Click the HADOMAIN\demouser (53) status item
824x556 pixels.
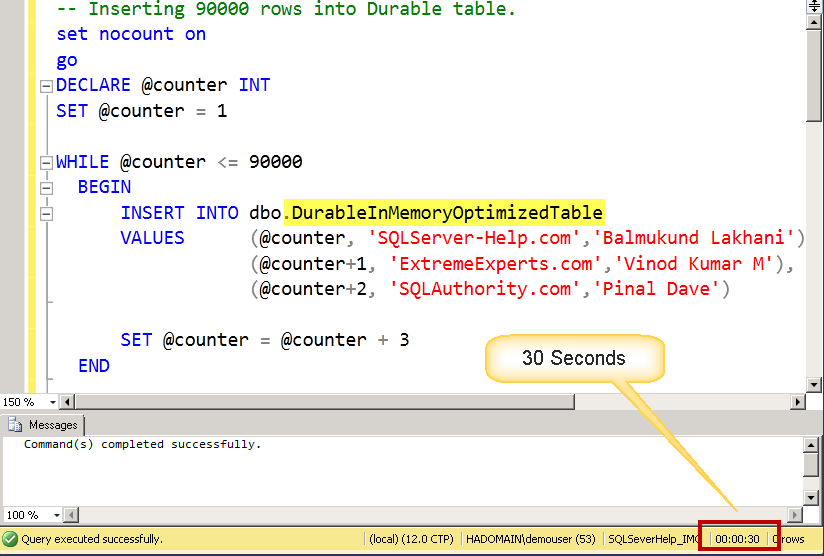pyautogui.click(x=533, y=539)
